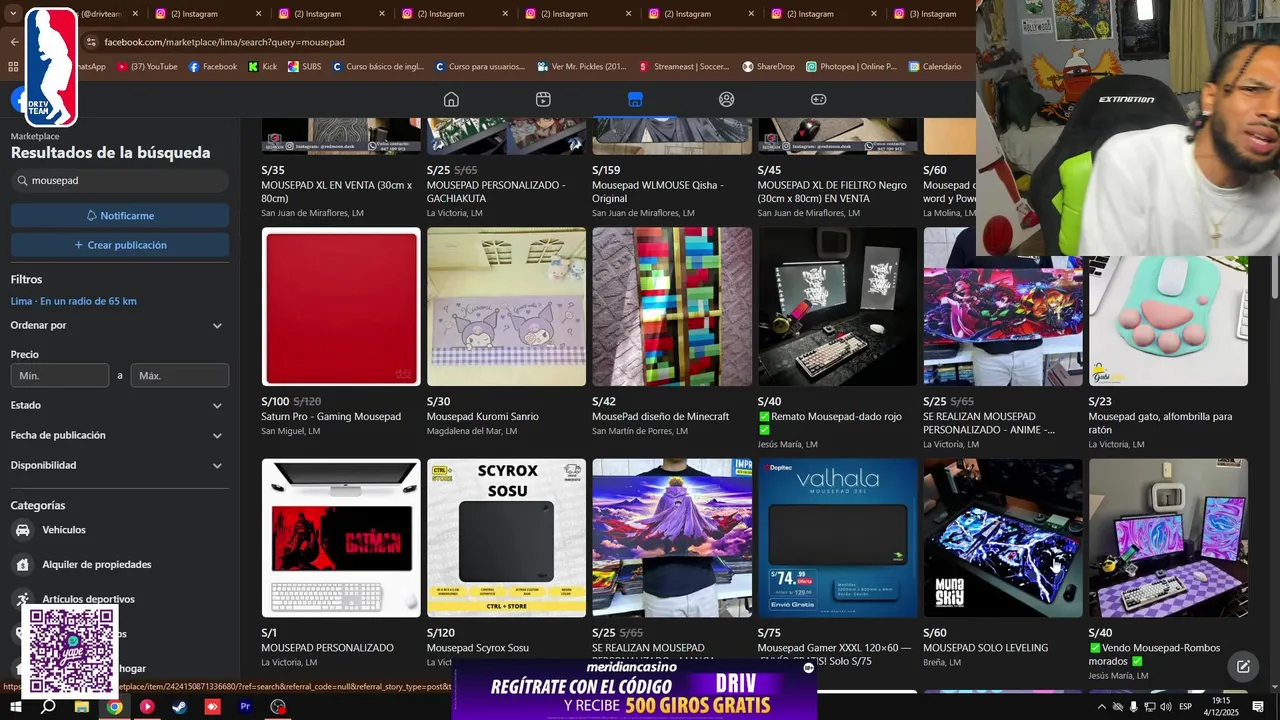Open the Valhala mousepad listing image
The height and width of the screenshot is (720, 1280).
tap(837, 538)
